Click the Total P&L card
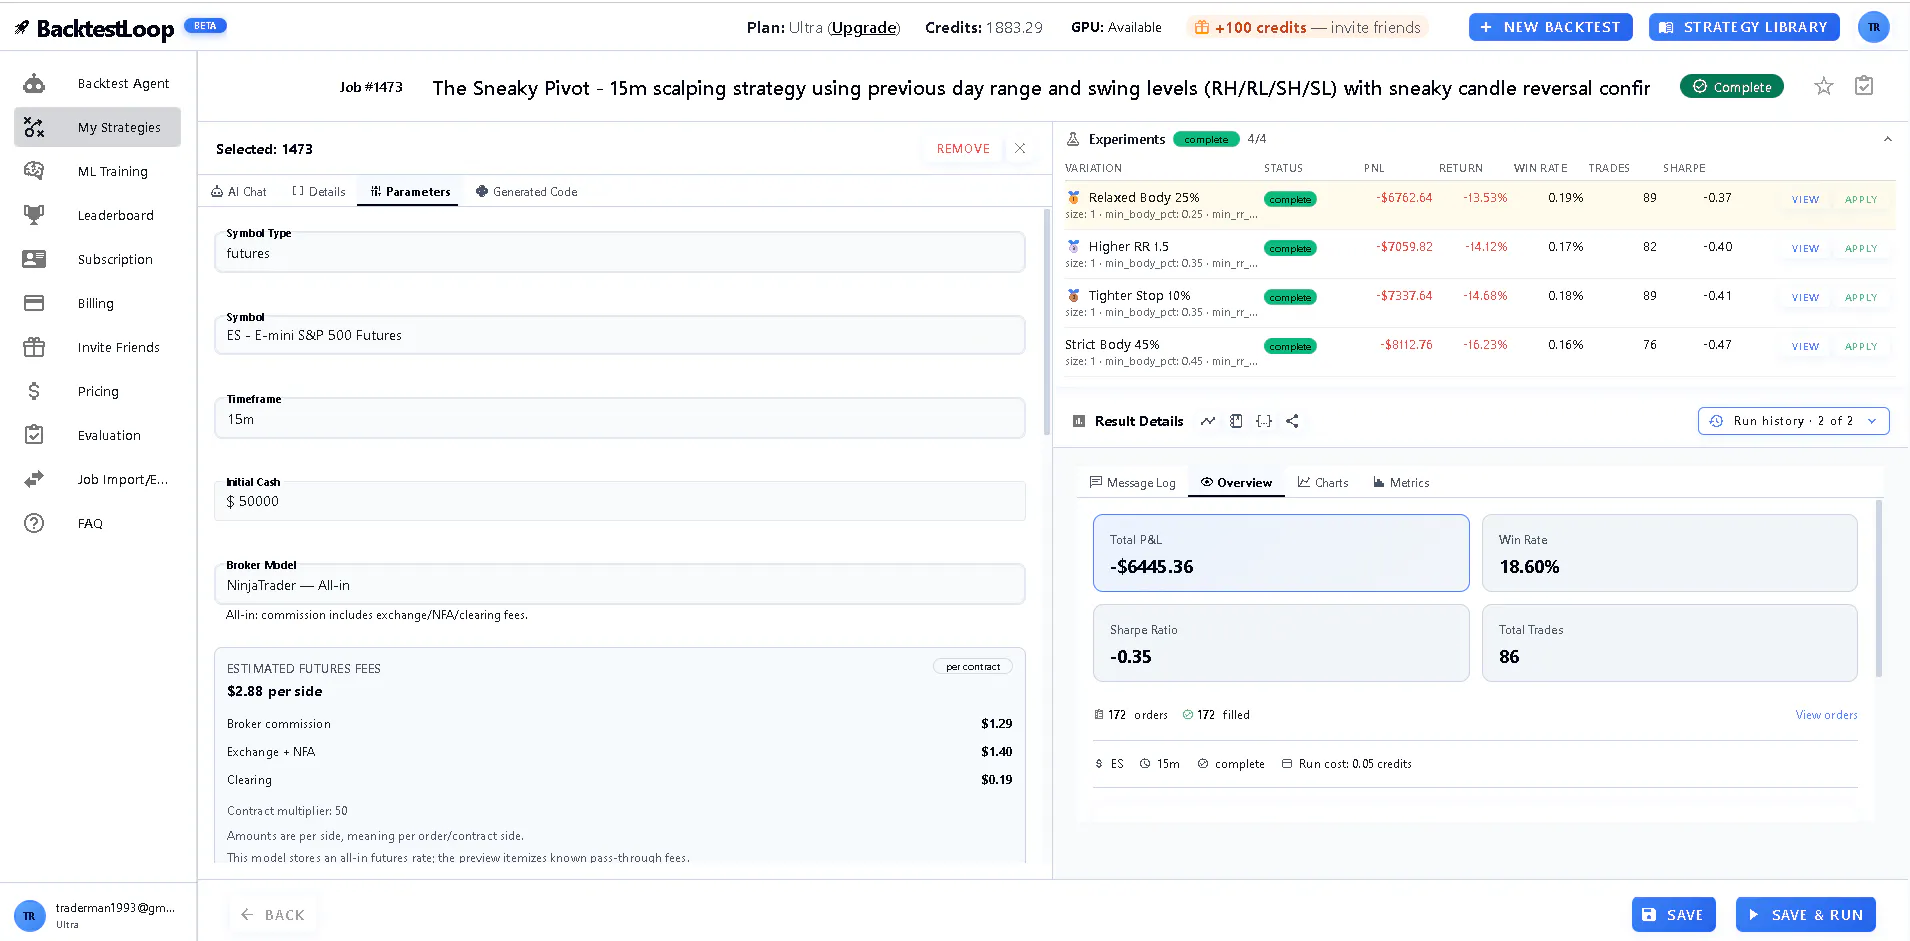This screenshot has height=941, width=1910. click(1281, 553)
